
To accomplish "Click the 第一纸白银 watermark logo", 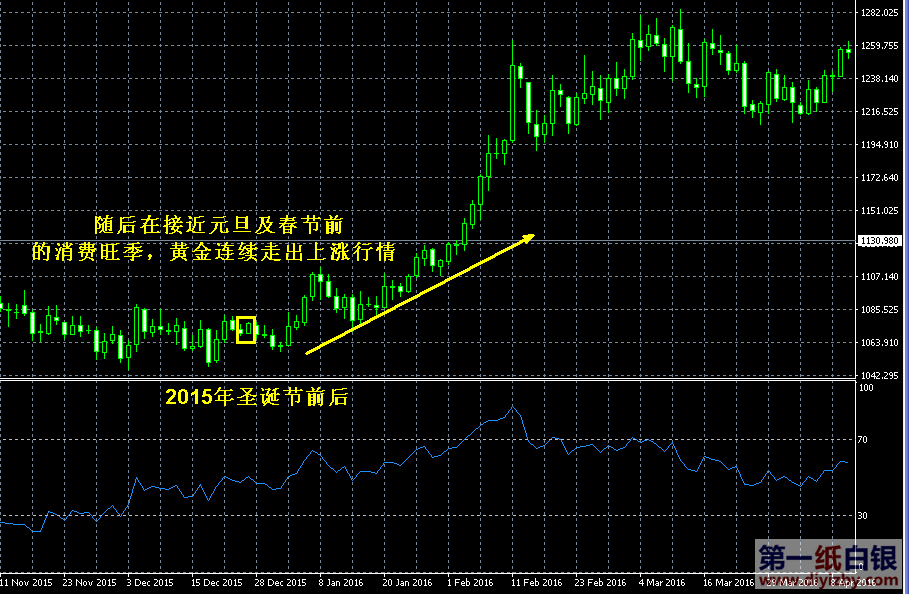I will [816, 561].
